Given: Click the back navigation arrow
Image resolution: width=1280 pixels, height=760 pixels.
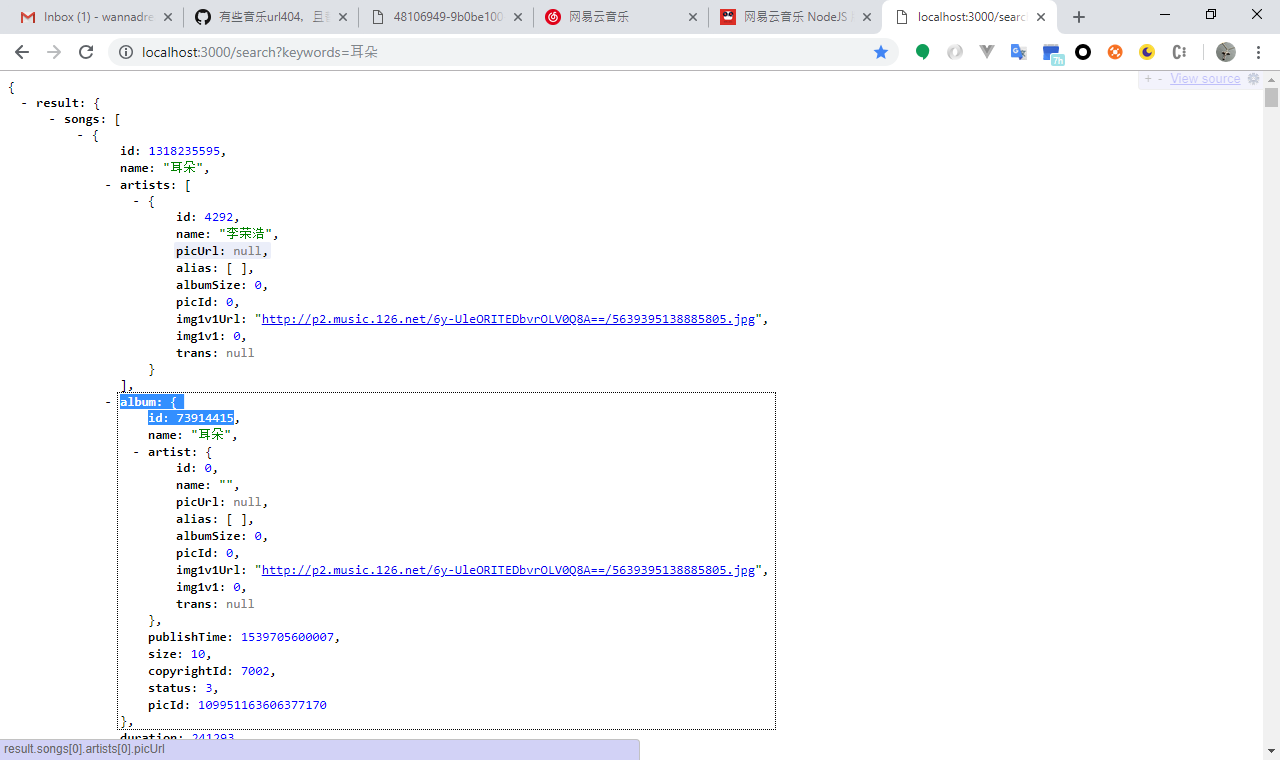Looking at the screenshot, I should pos(21,52).
